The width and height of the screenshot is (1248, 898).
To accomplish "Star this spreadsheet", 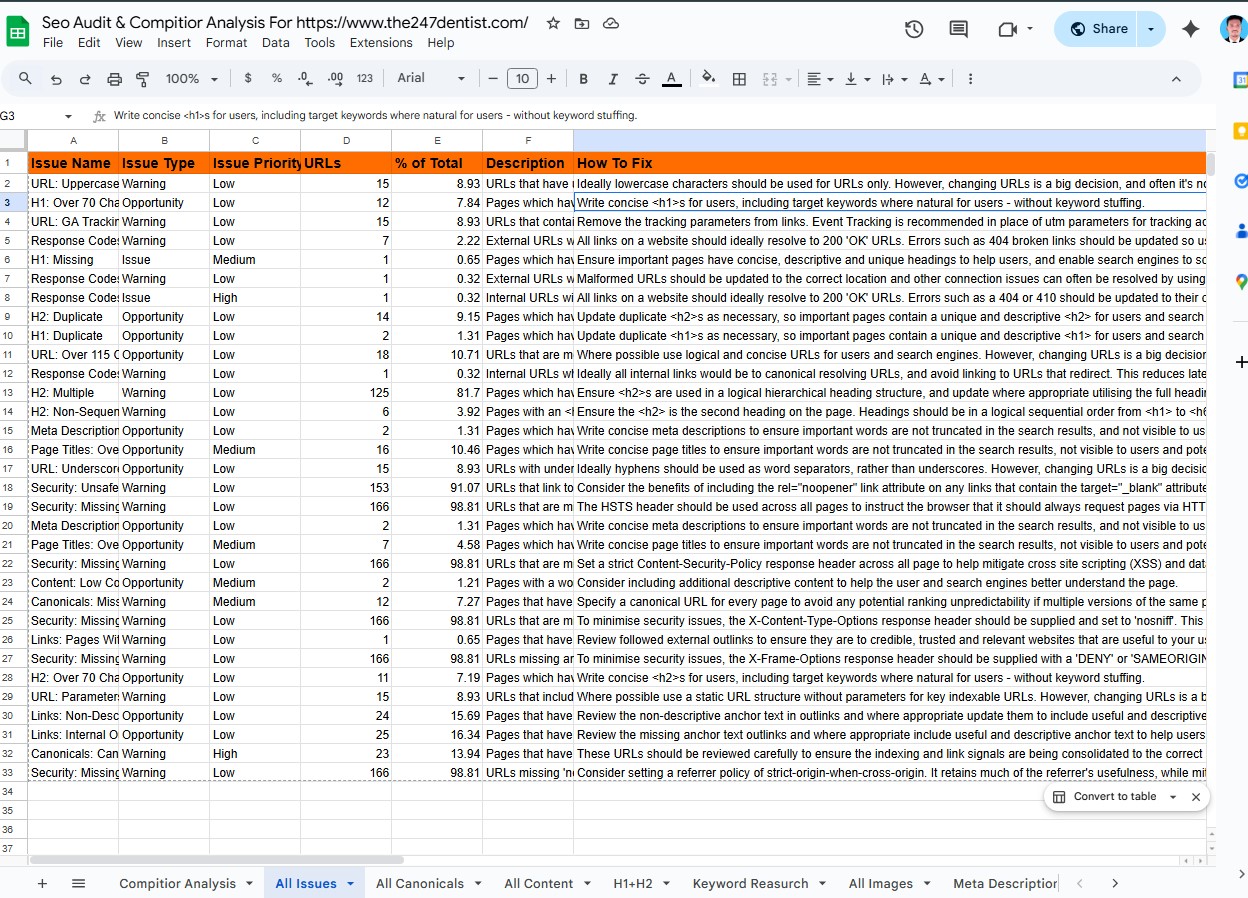I will click(x=552, y=23).
